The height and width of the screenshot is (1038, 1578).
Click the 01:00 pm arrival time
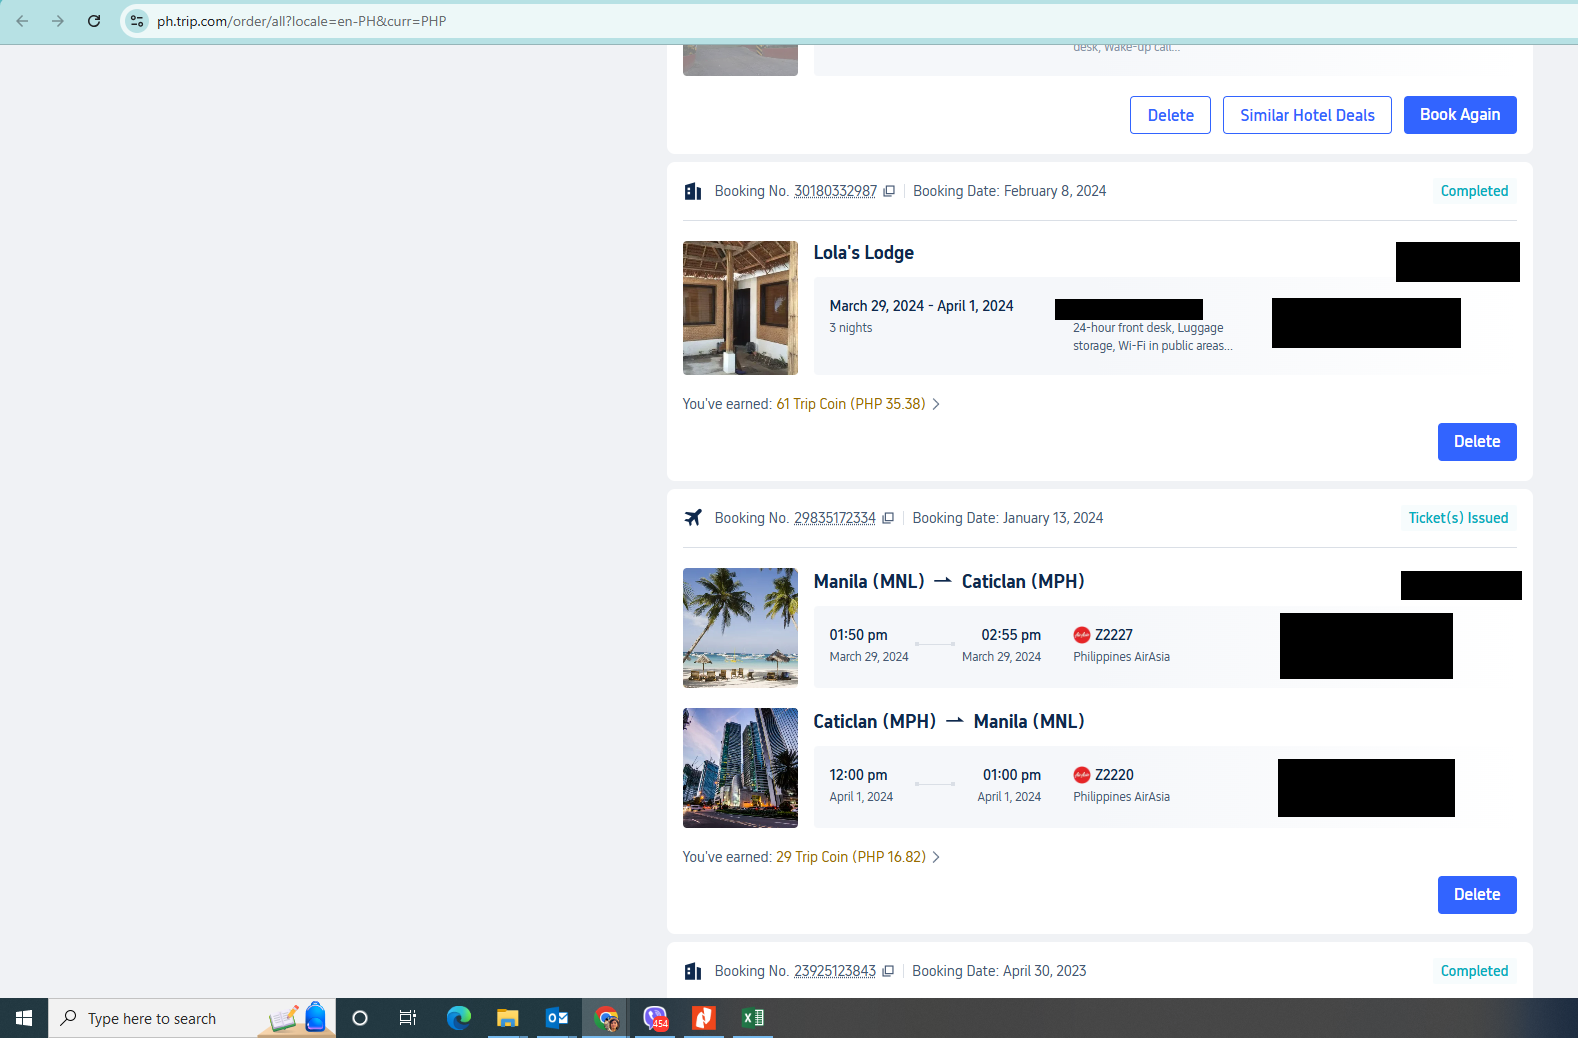pos(1012,775)
